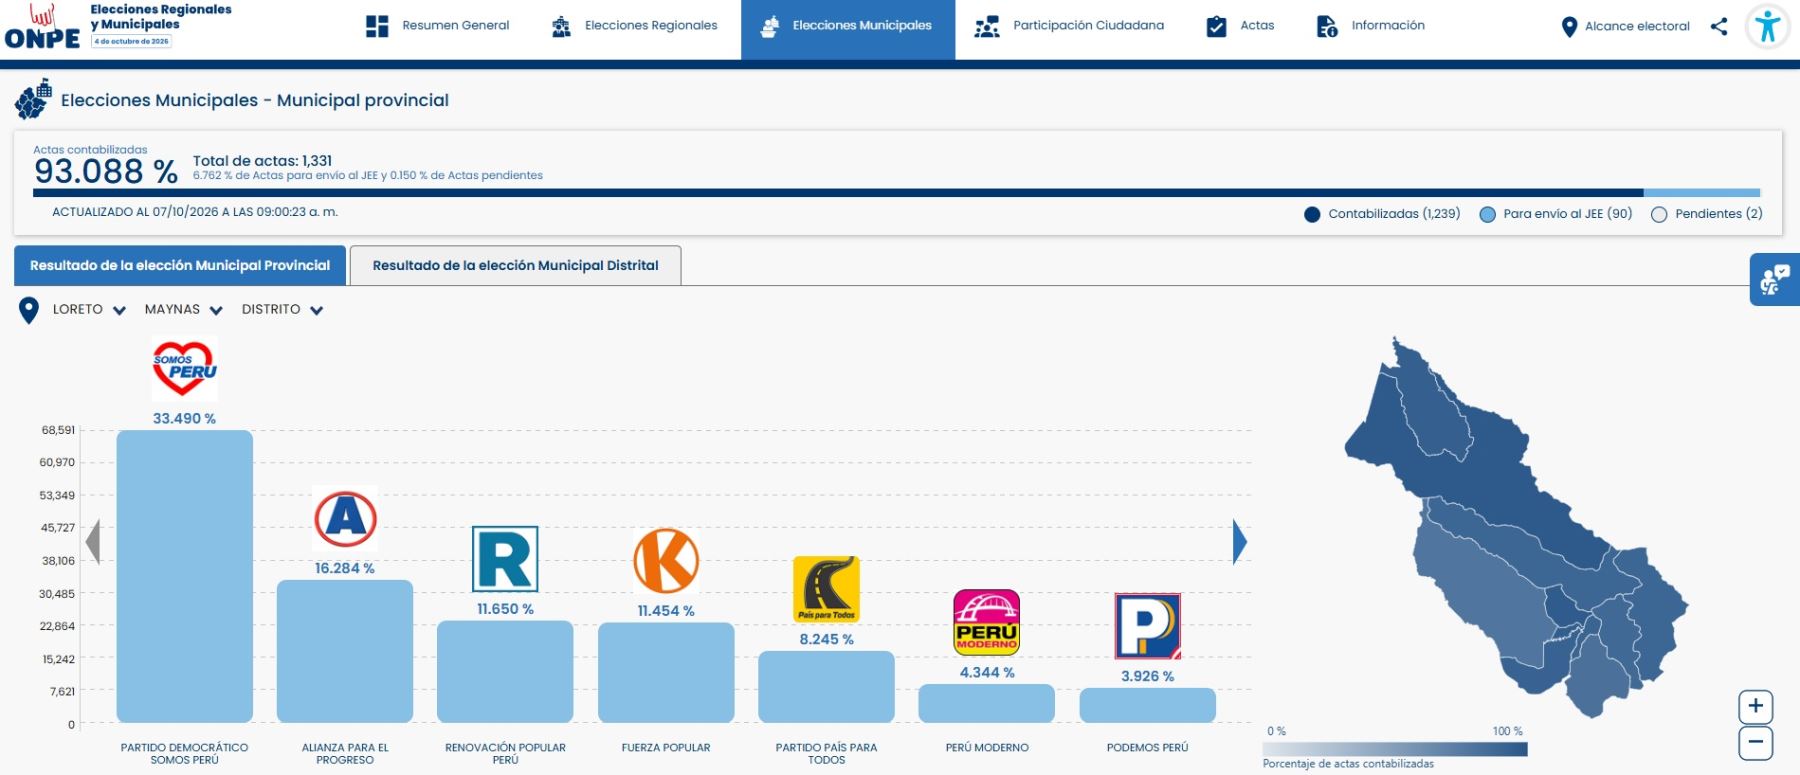The height and width of the screenshot is (775, 1800).
Task: Zoom in on the map
Action: tap(1756, 706)
